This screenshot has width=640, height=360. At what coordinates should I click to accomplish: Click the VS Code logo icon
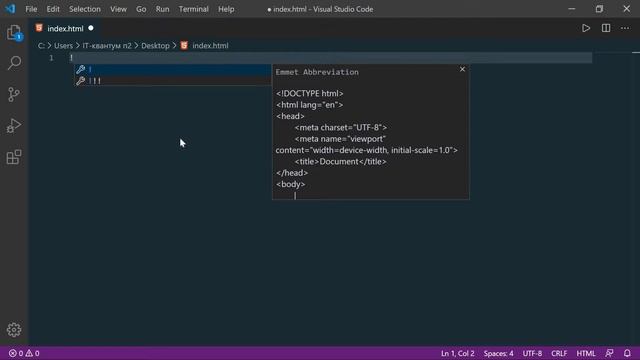10,9
